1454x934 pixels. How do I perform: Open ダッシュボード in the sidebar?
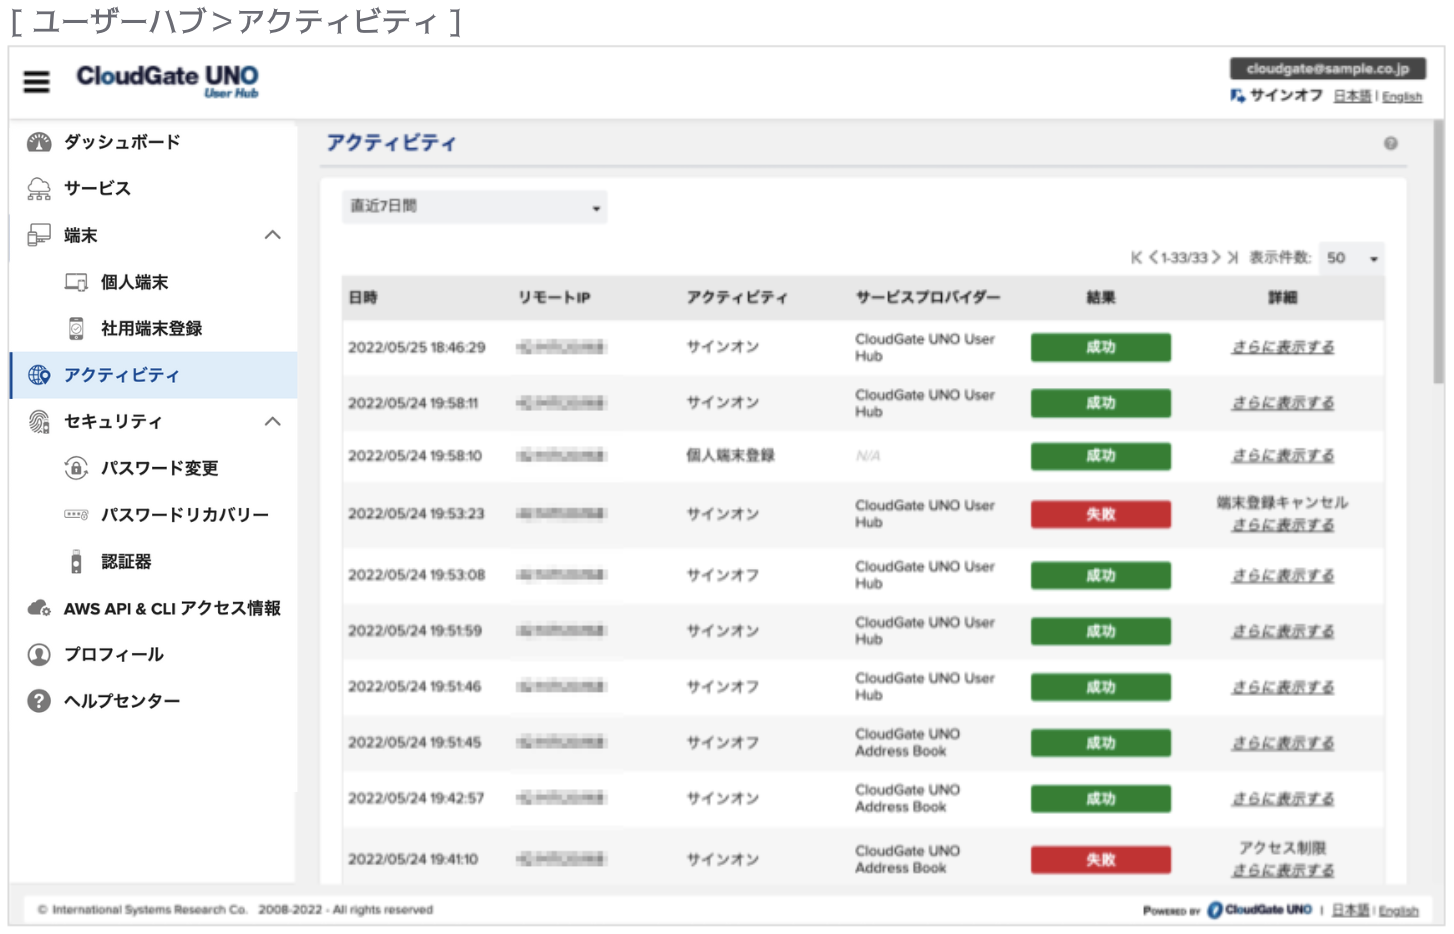[123, 142]
